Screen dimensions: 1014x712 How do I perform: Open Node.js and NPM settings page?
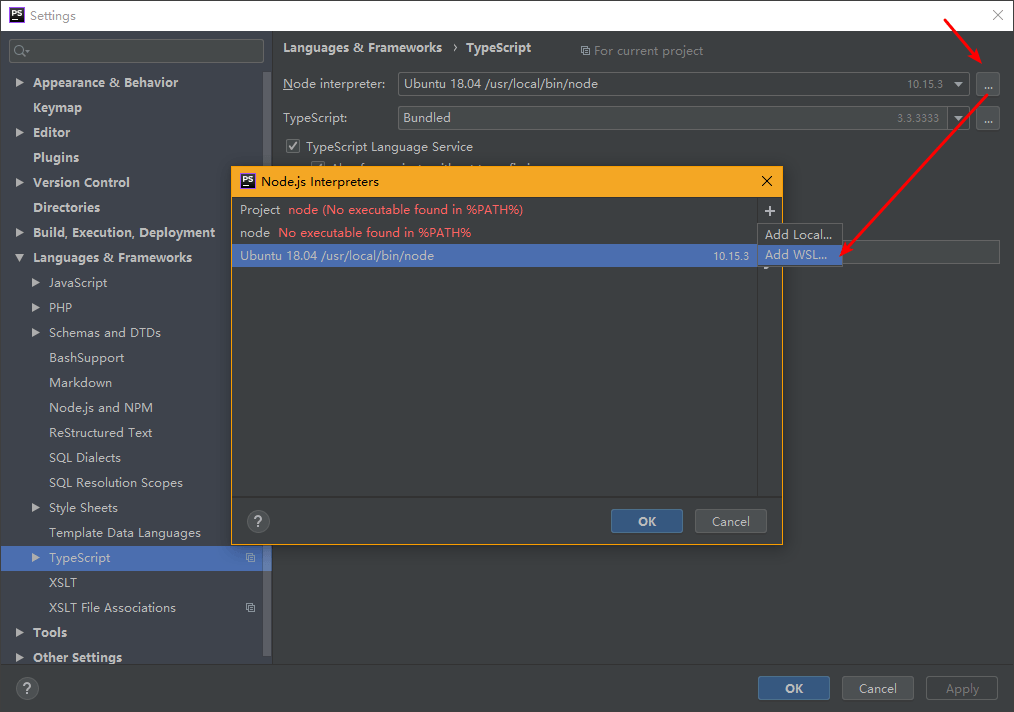(x=101, y=407)
